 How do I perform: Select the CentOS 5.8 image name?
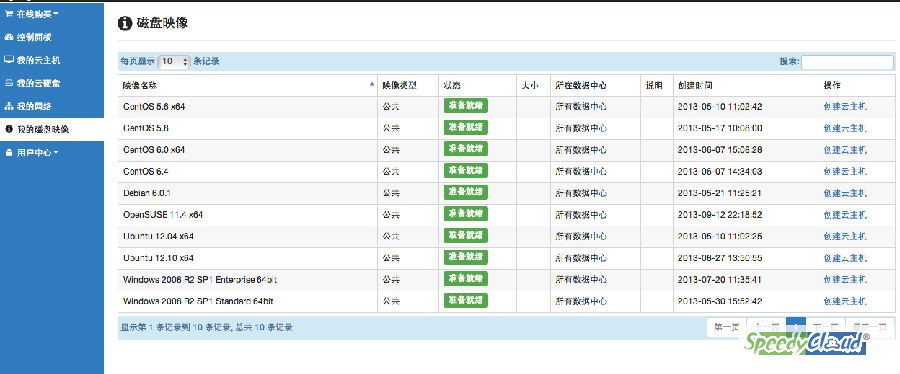(145, 128)
